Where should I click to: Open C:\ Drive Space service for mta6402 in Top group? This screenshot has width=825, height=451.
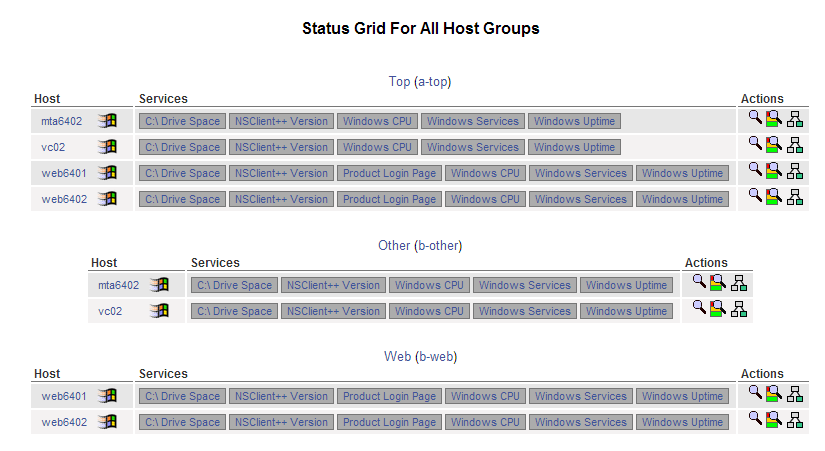point(182,121)
